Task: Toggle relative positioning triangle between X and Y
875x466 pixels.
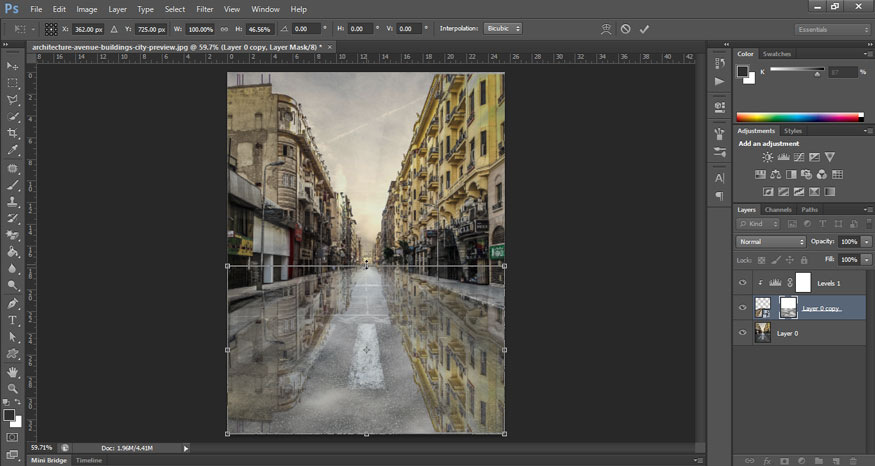Action: (x=114, y=29)
